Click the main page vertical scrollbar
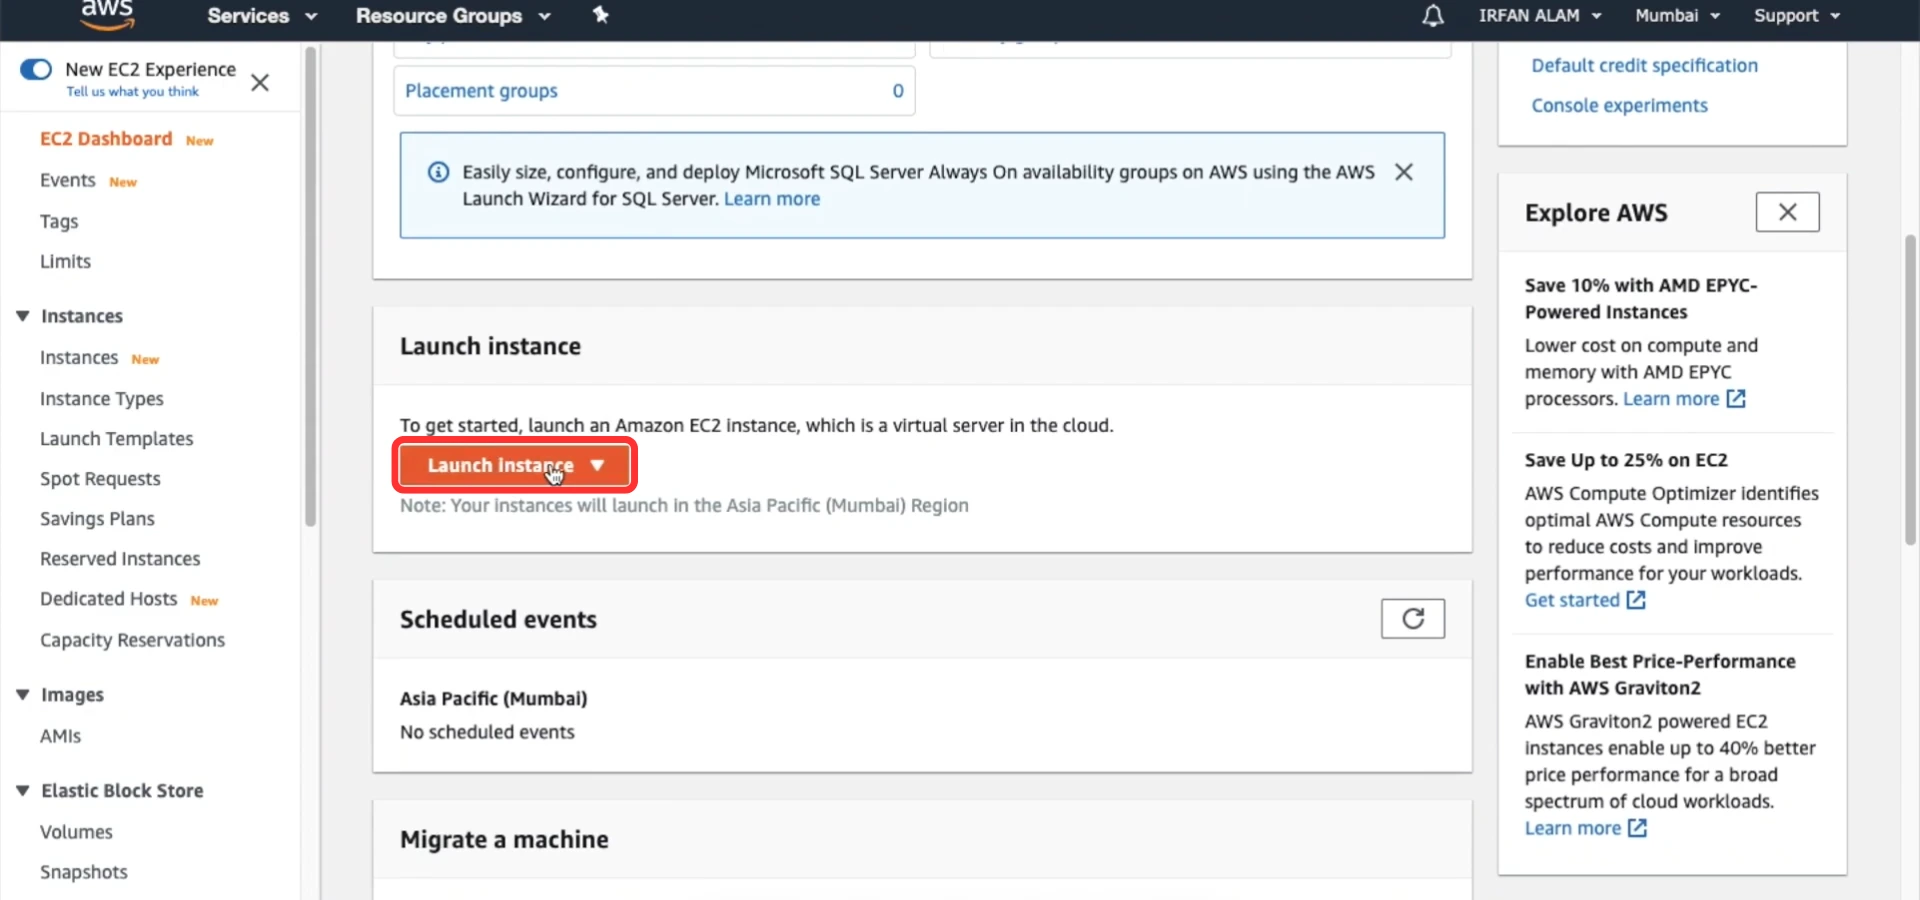 (x=1910, y=390)
